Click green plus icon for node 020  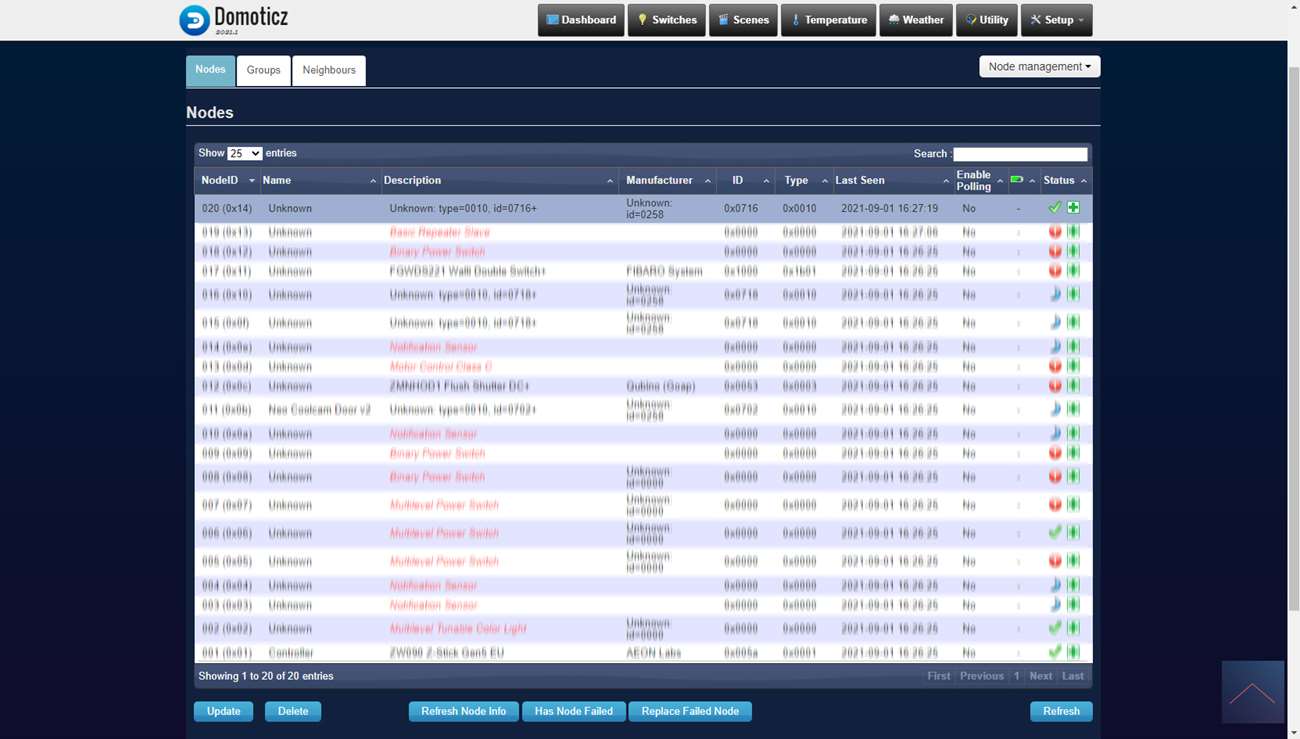(x=1073, y=208)
